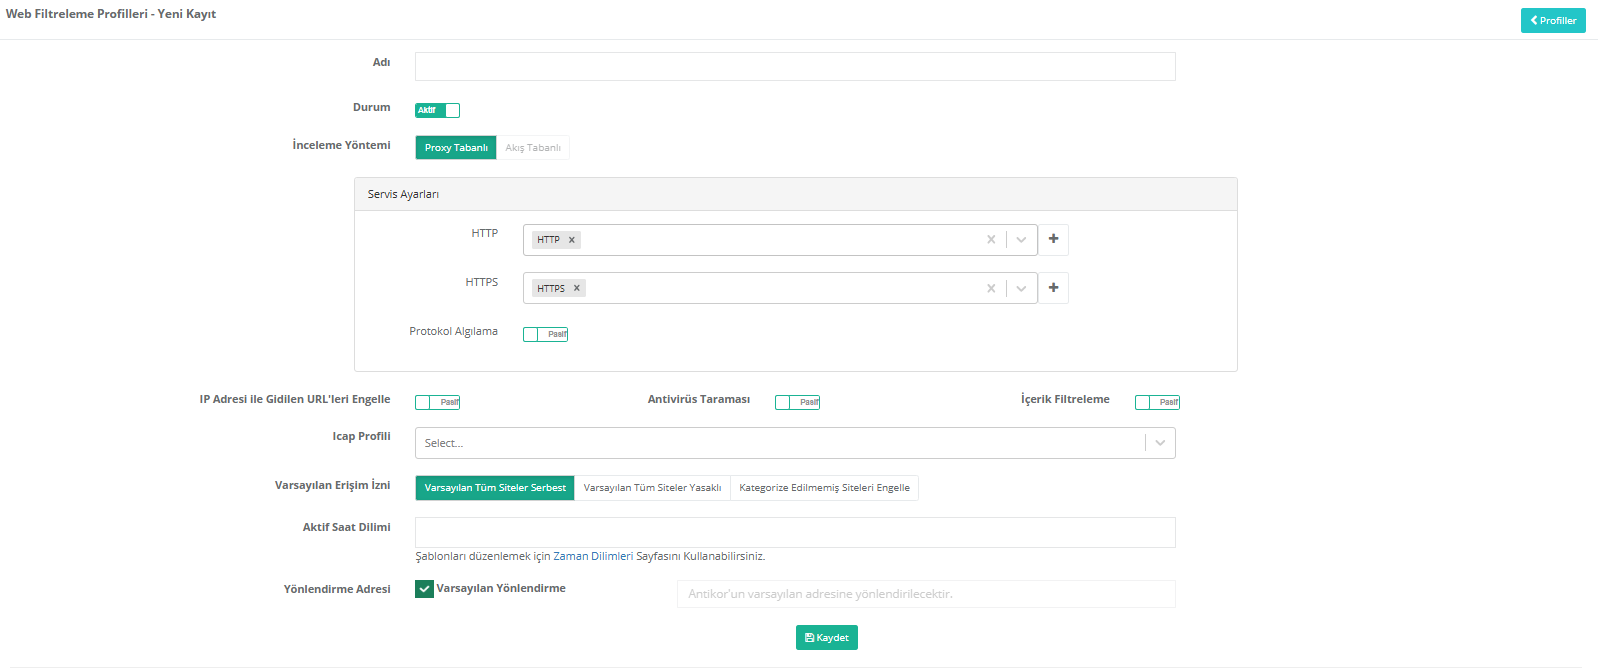Clear all values in the HTTP selector
Viewport: 1598px width, 670px height.
coord(991,240)
